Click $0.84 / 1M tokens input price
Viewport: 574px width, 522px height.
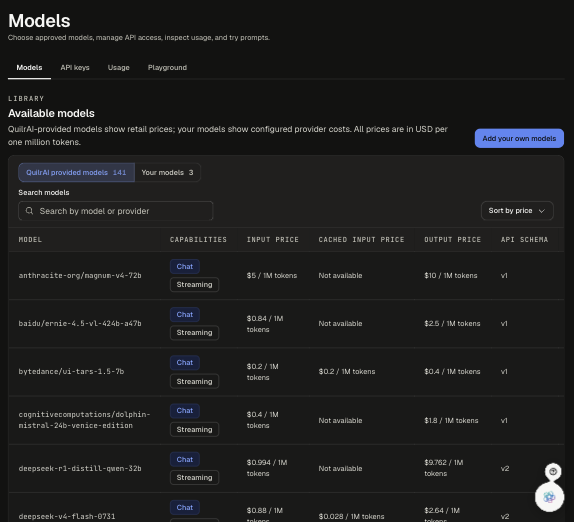265,324
